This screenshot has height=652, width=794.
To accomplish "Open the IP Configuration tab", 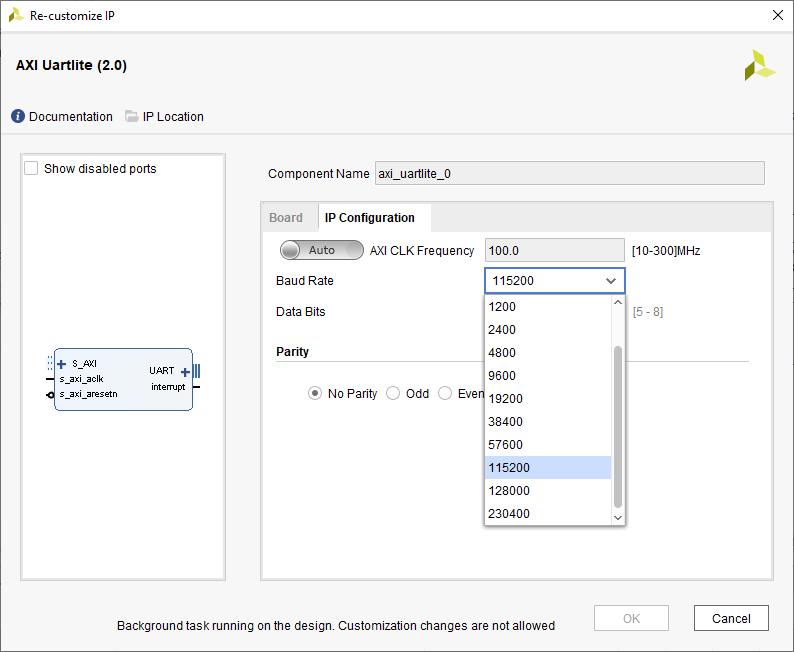I will coord(369,218).
